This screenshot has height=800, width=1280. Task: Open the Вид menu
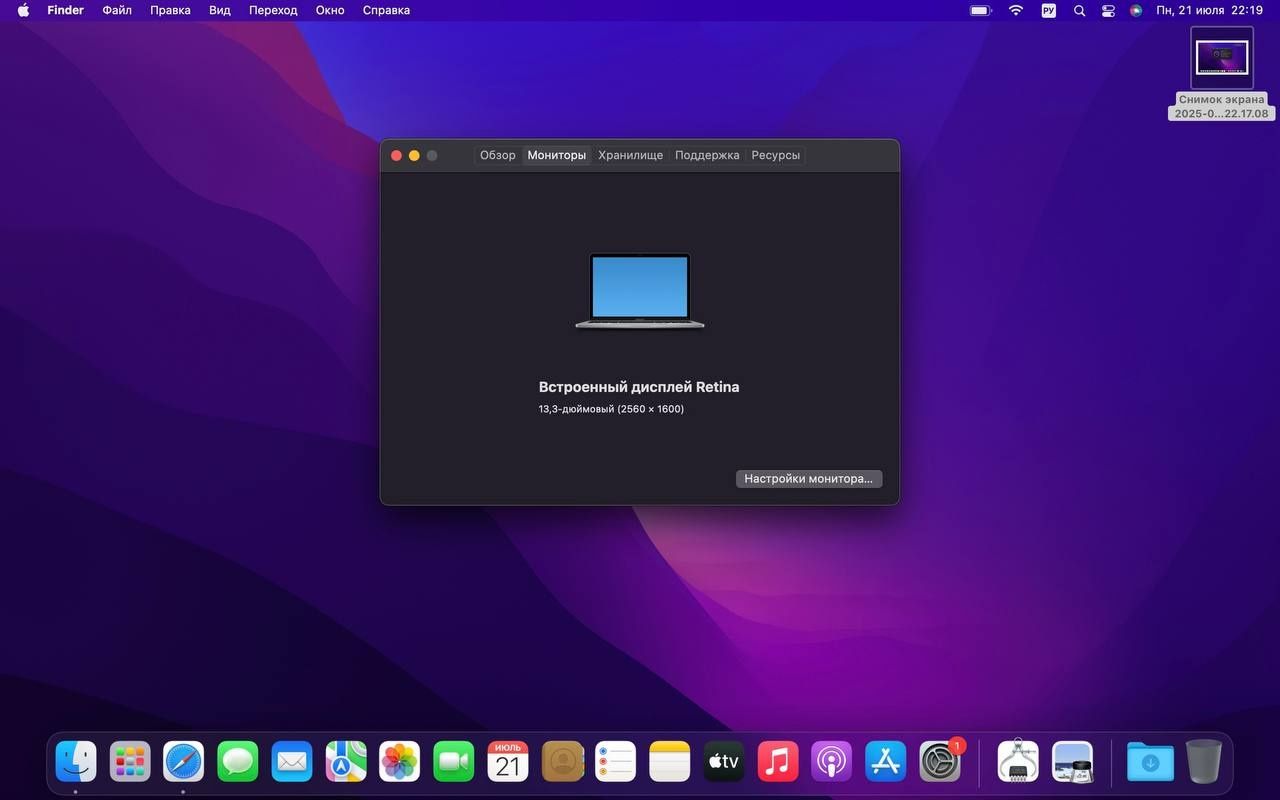(x=220, y=10)
